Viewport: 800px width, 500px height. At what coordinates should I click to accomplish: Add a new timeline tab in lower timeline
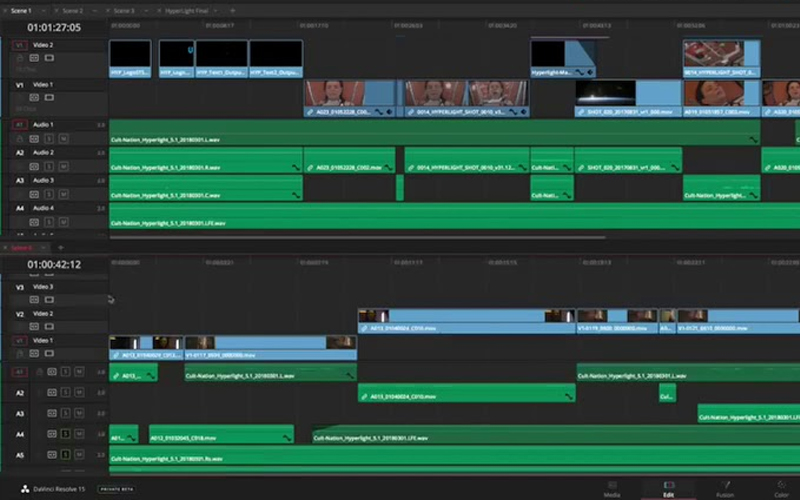(x=61, y=247)
